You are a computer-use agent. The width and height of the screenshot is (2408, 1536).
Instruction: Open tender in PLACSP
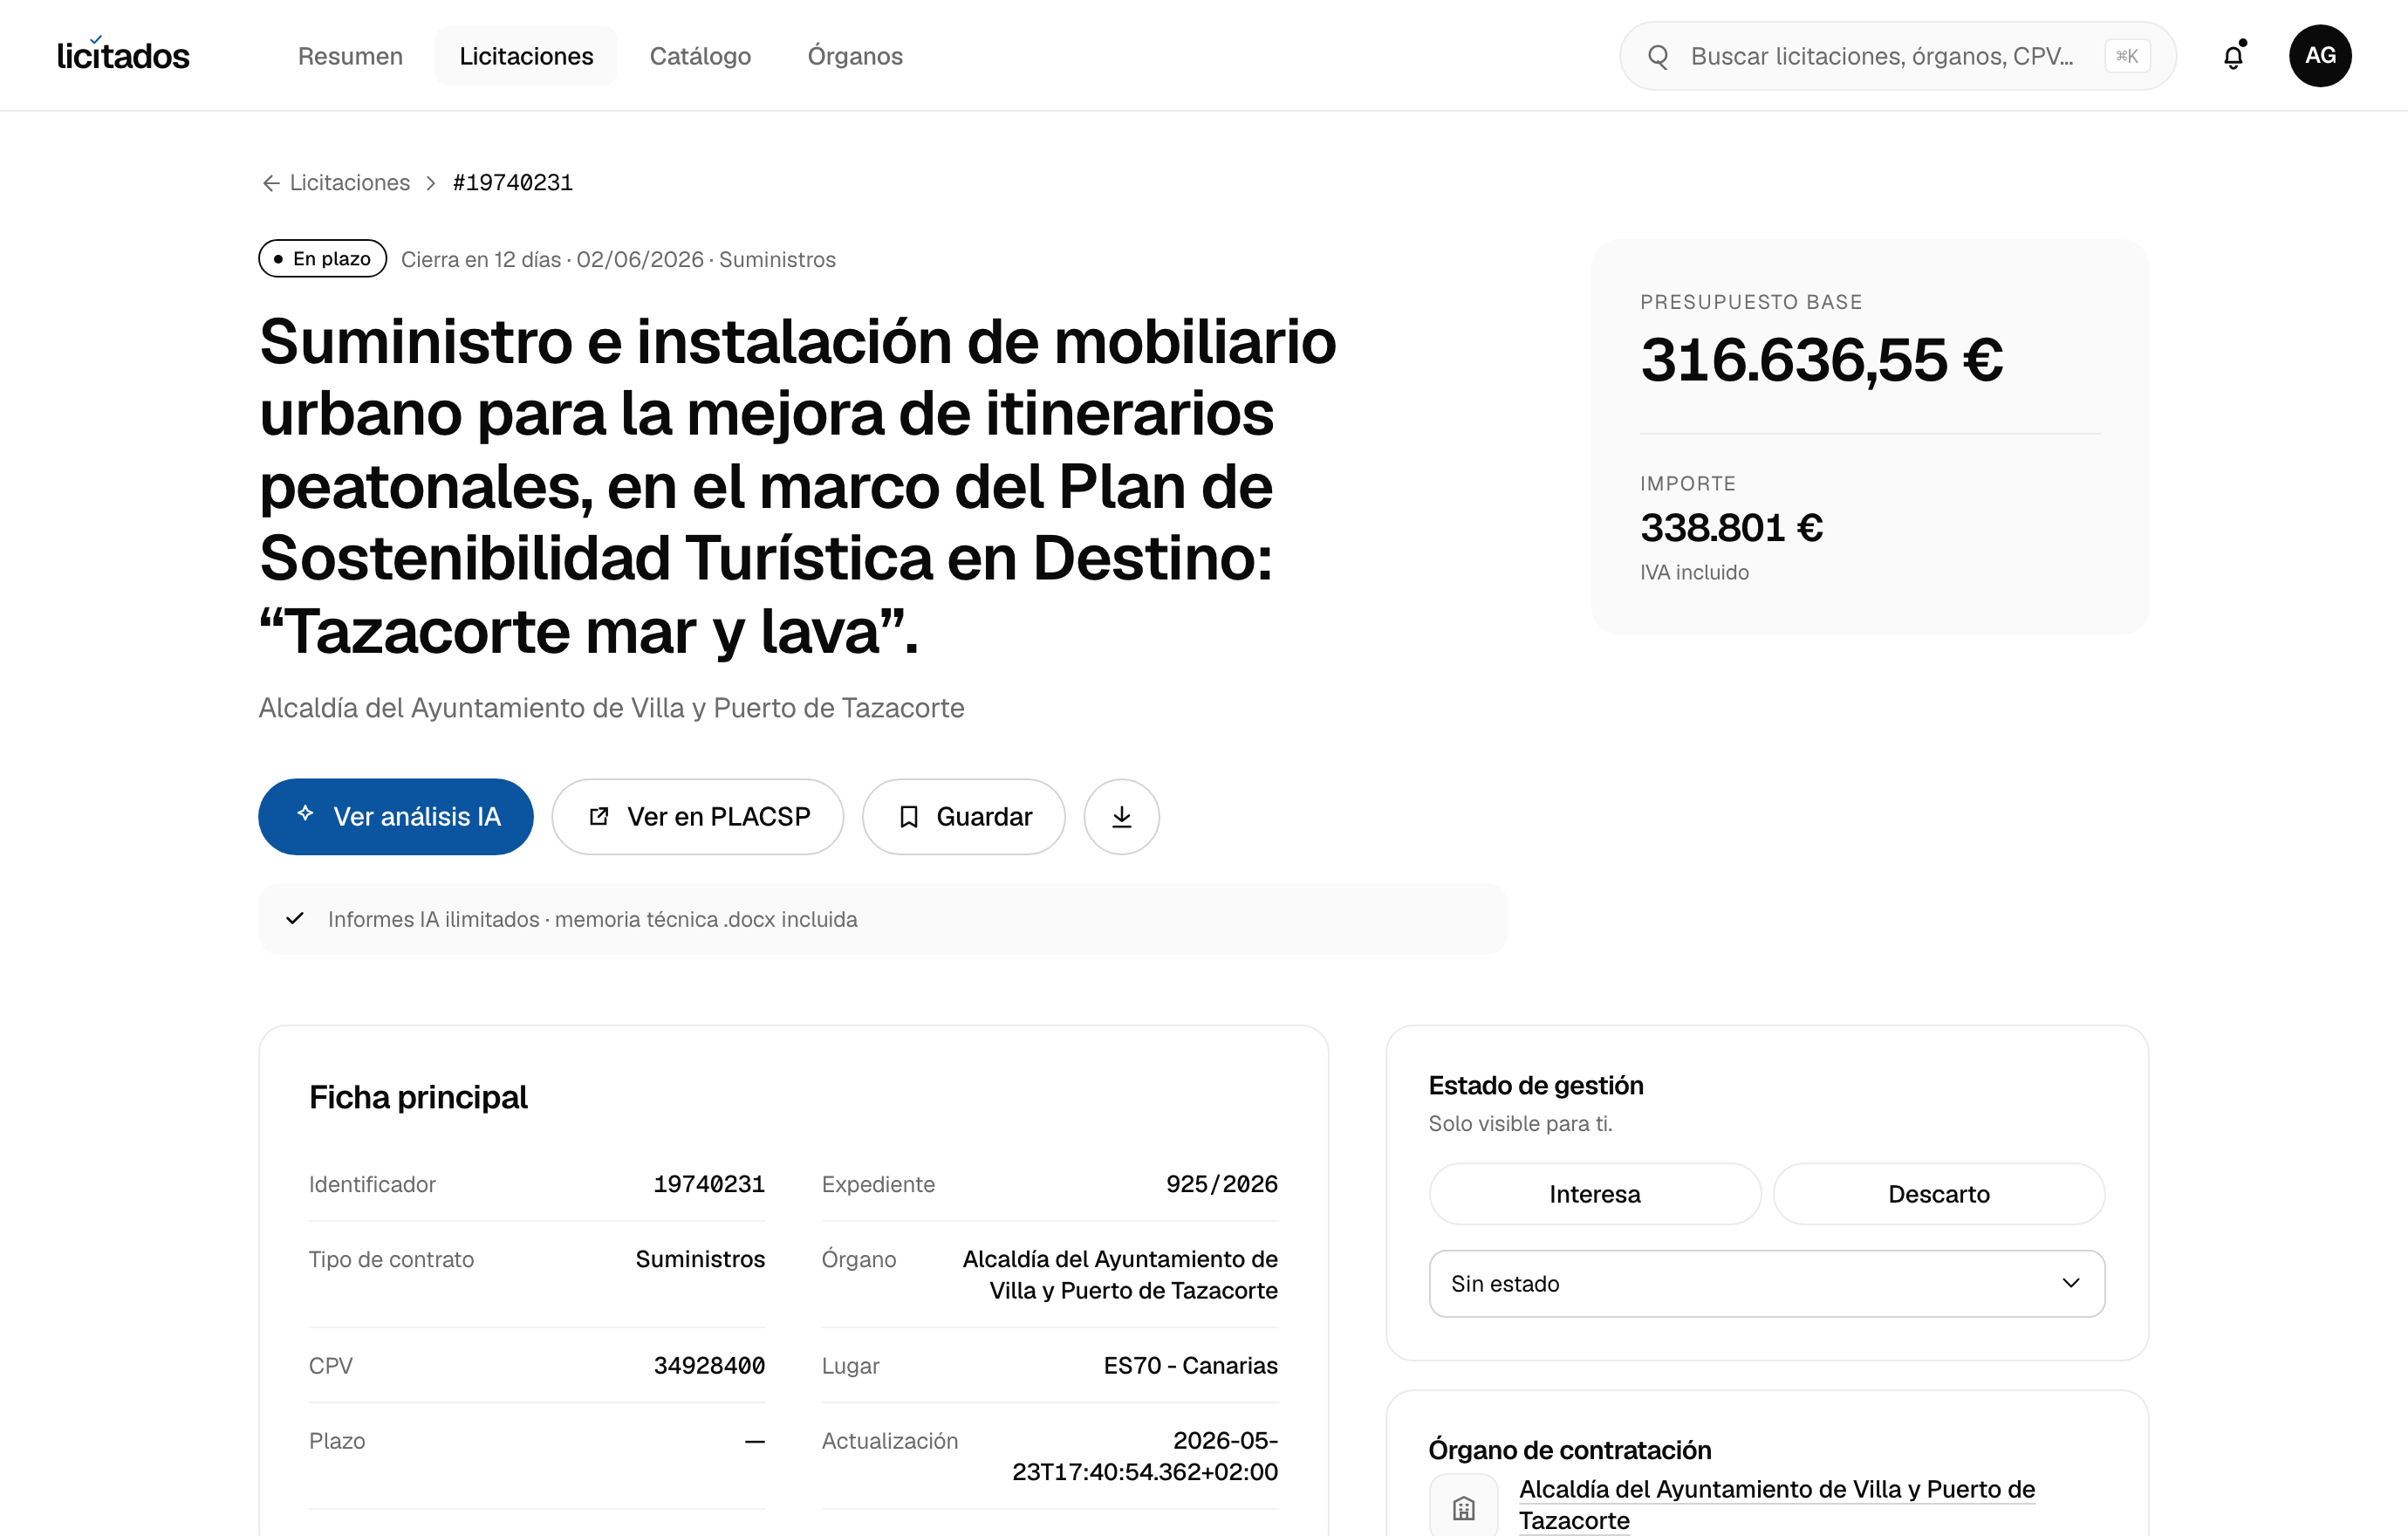pyautogui.click(x=698, y=817)
